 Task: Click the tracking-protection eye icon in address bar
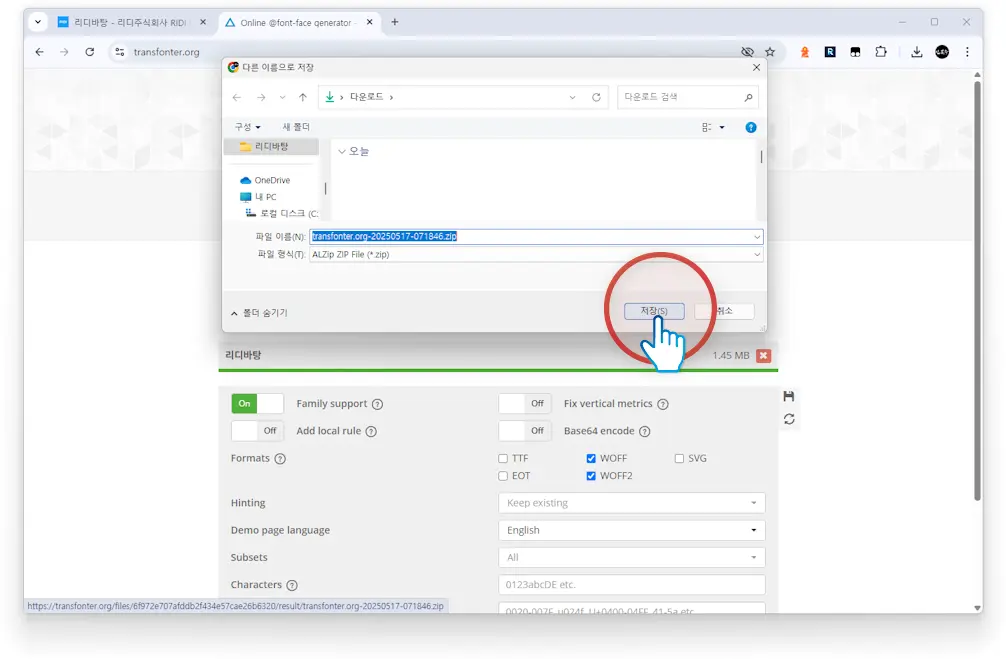[x=747, y=52]
